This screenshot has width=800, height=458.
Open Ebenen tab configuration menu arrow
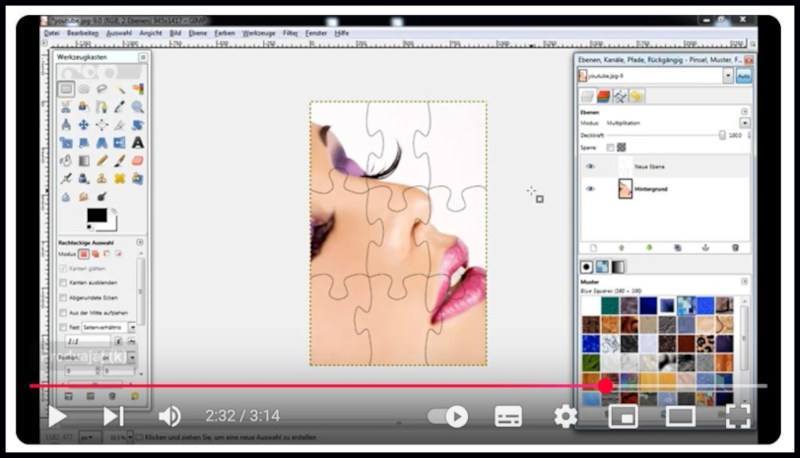click(744, 112)
